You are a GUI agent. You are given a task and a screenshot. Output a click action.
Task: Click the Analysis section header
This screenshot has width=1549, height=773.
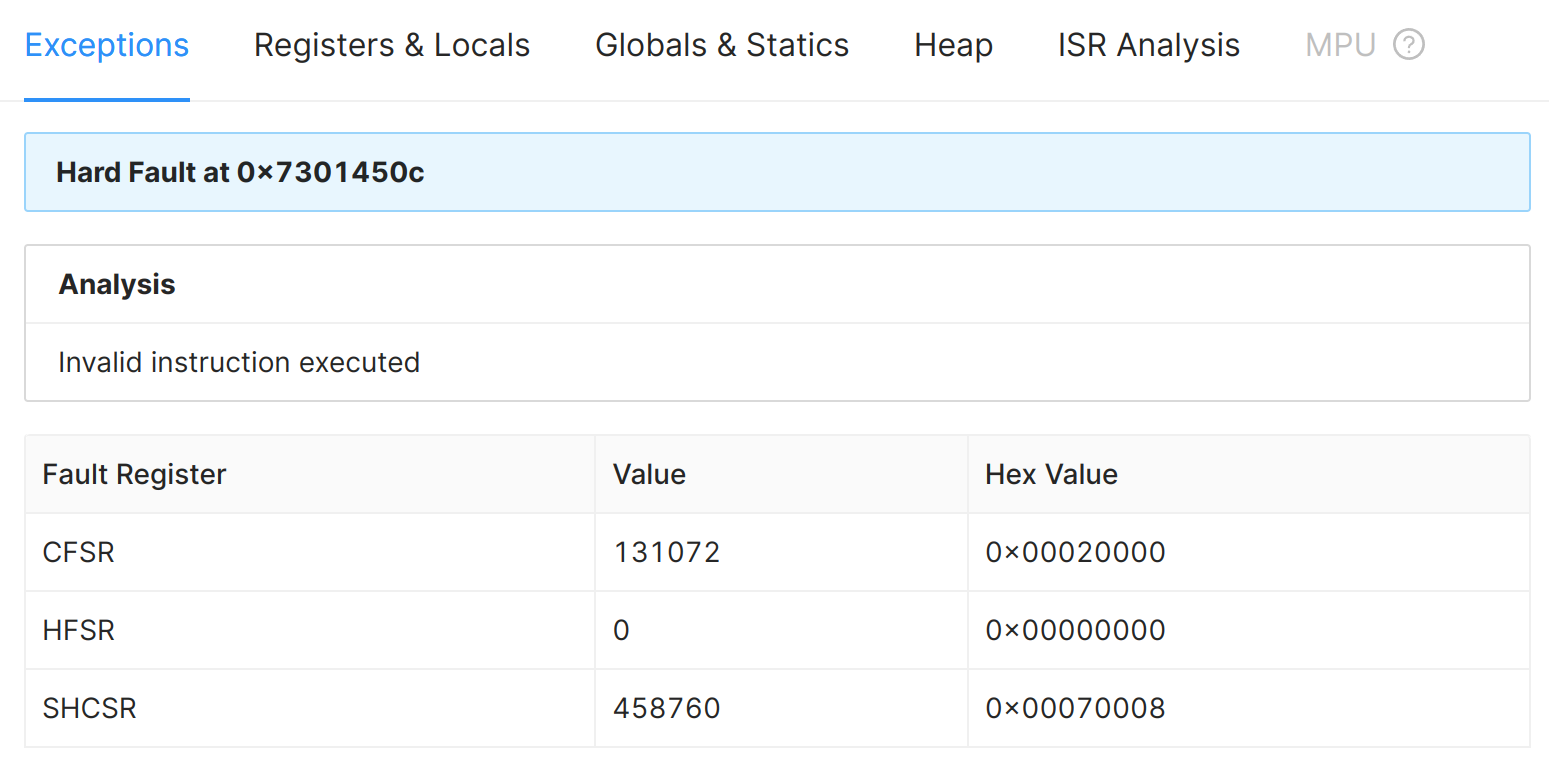117,284
